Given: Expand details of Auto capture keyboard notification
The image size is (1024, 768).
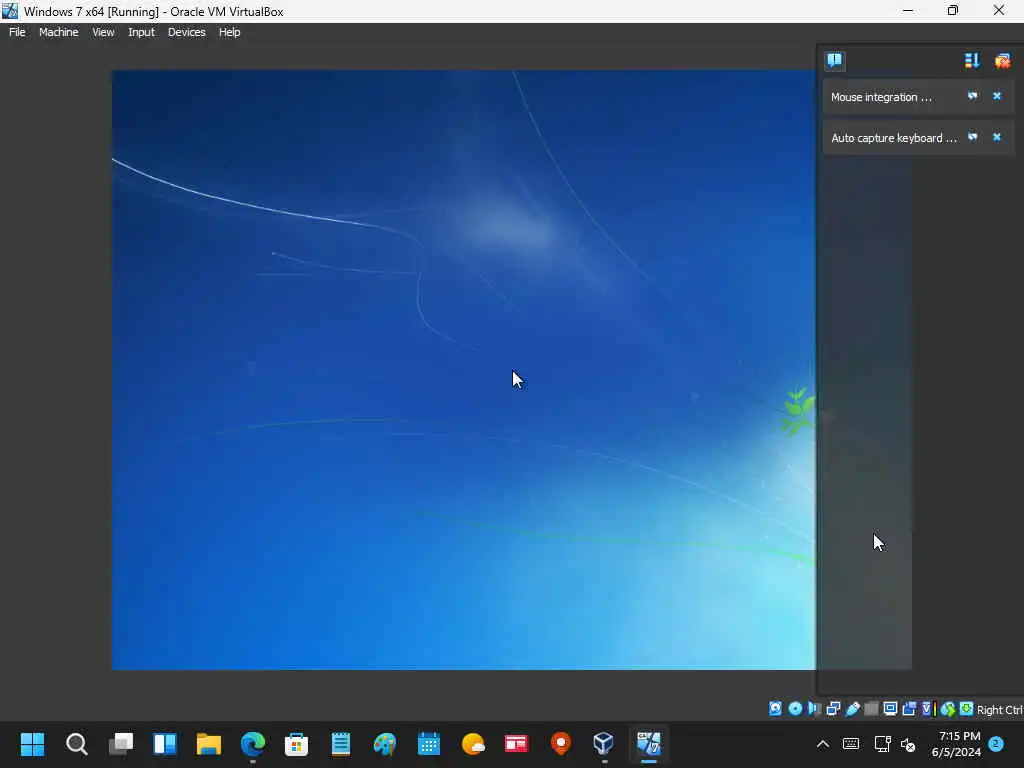Looking at the screenshot, I should tap(972, 137).
